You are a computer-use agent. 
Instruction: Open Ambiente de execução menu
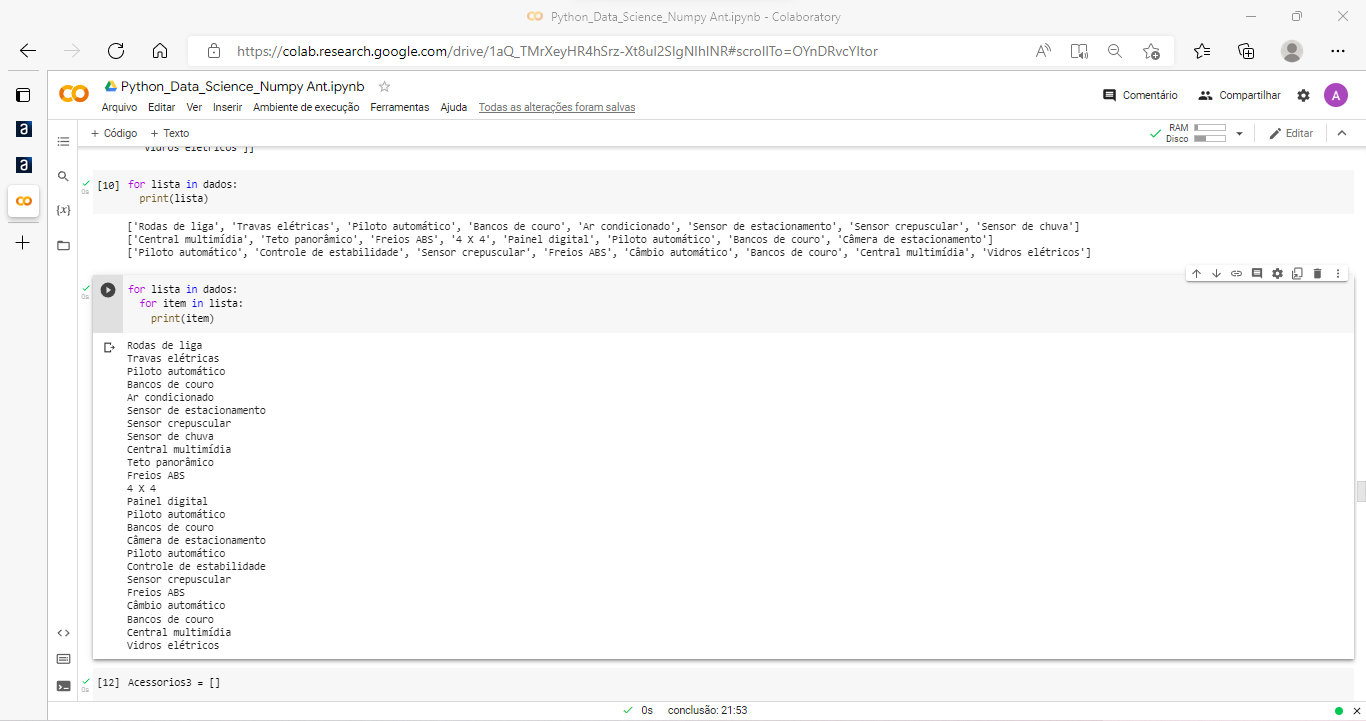(306, 107)
